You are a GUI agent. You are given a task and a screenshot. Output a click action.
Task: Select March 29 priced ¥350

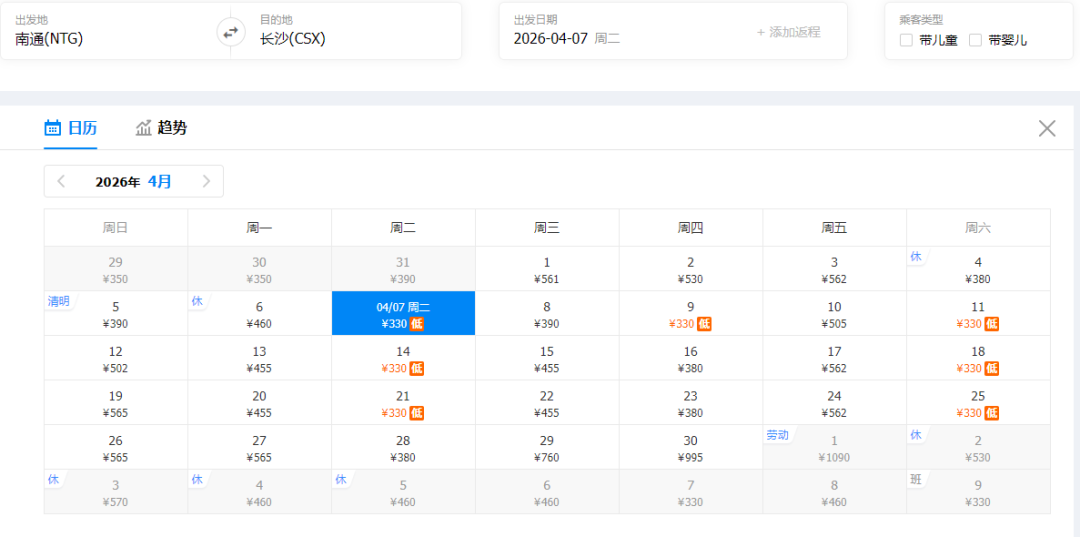click(116, 269)
